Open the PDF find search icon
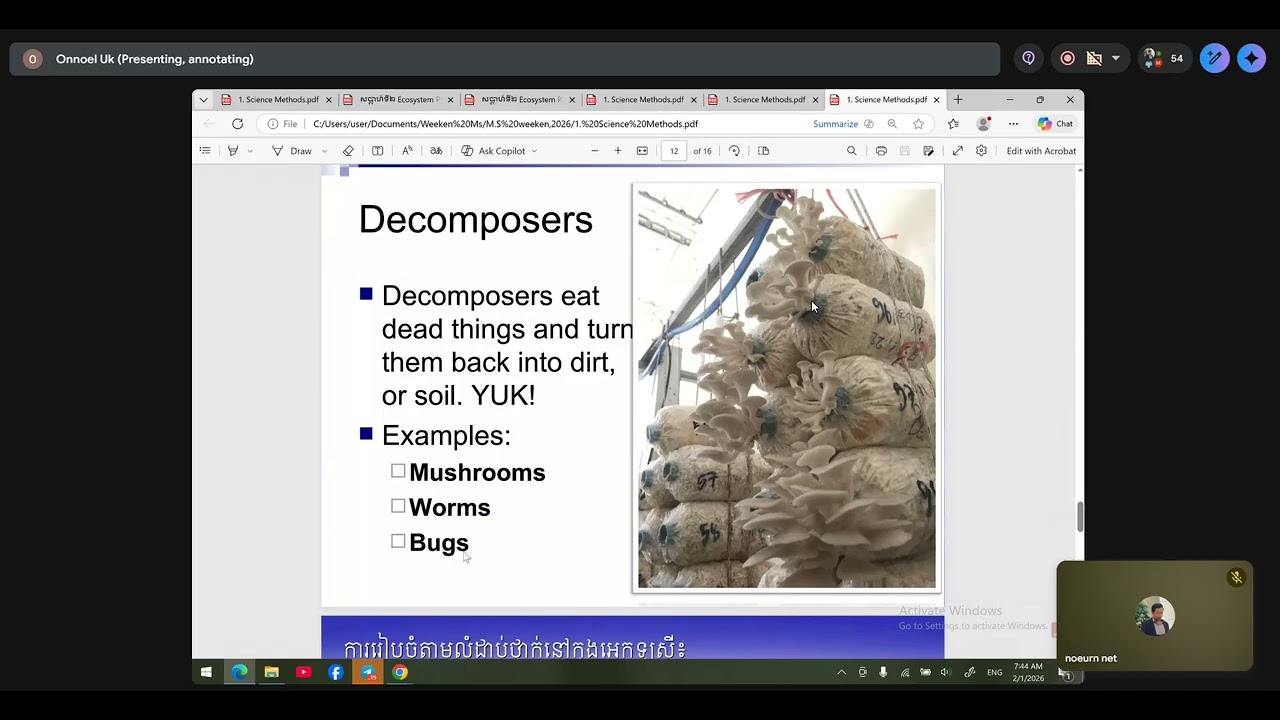1280x720 pixels. click(x=852, y=151)
